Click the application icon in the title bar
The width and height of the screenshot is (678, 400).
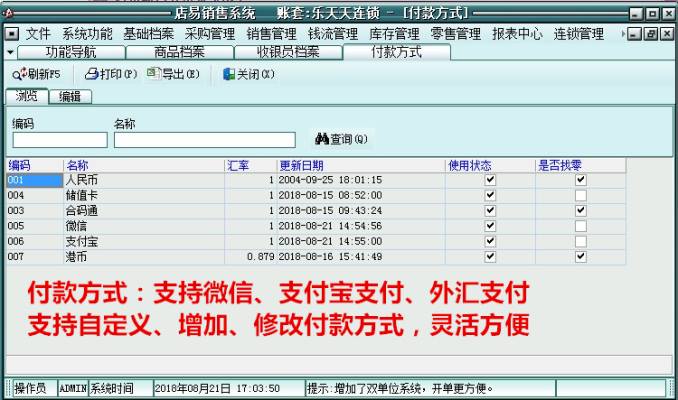point(7,13)
